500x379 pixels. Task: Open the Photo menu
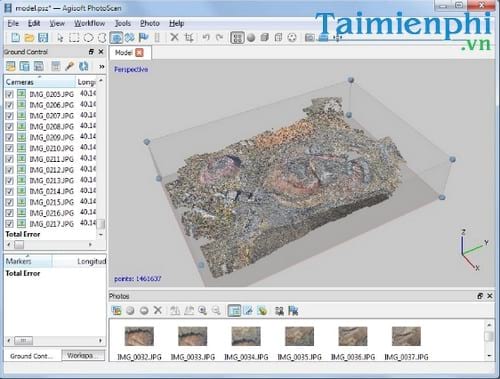tap(150, 23)
